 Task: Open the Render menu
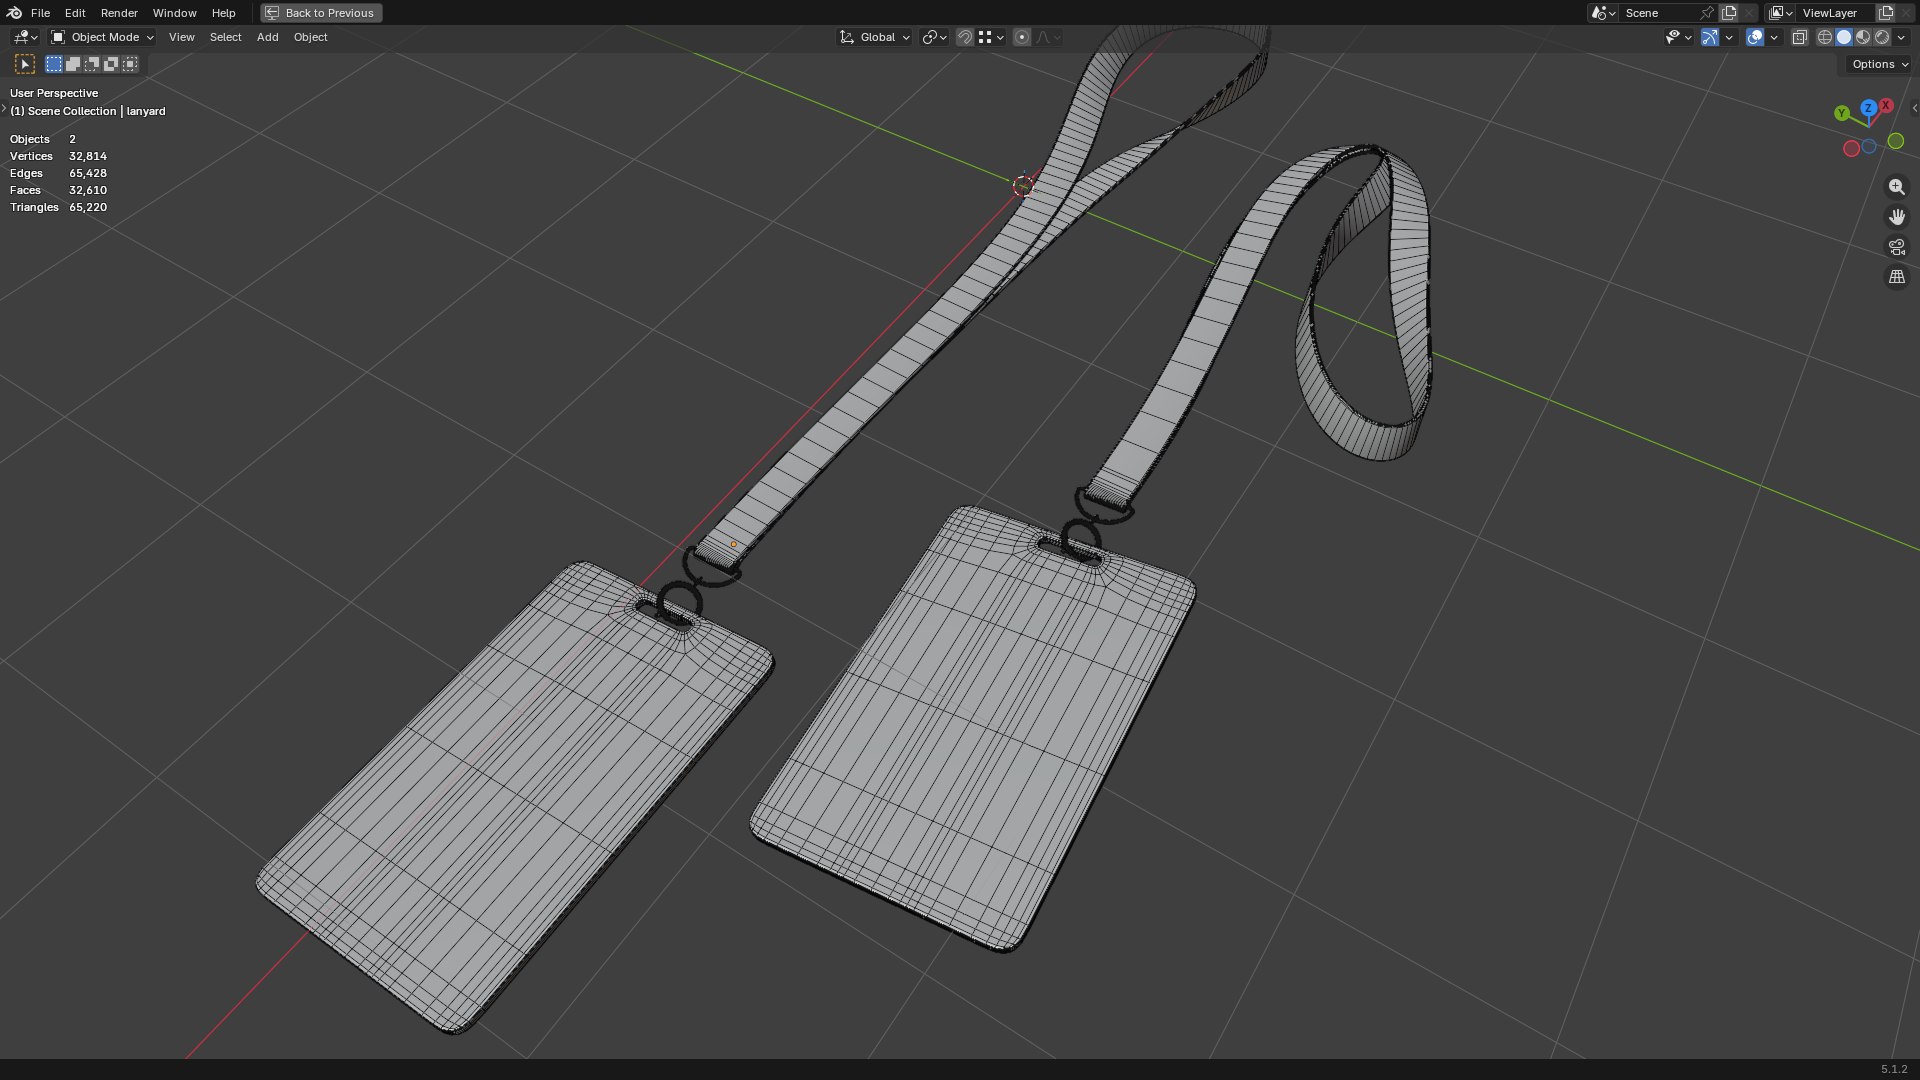coord(119,13)
